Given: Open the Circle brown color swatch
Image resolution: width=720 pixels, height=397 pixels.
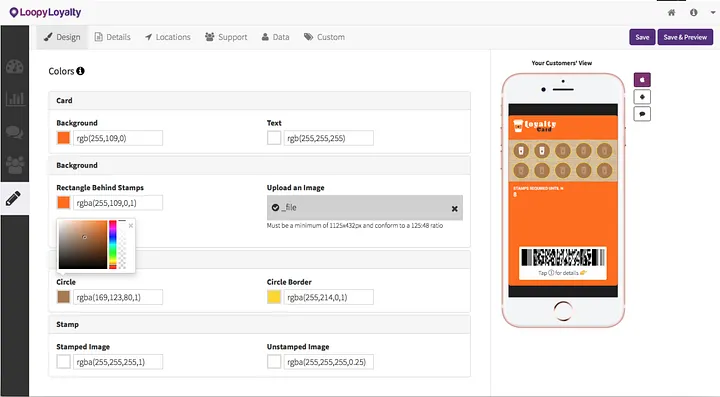Looking at the screenshot, I should pos(63,296).
